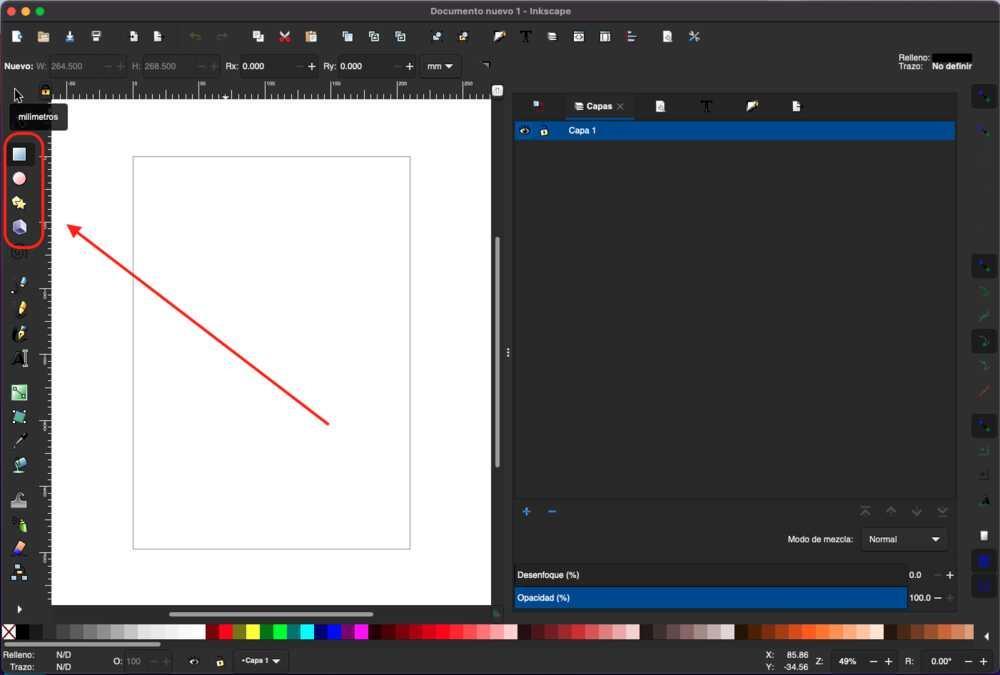Select the Pencil freehand tool
The width and height of the screenshot is (1000, 675).
coord(21,309)
